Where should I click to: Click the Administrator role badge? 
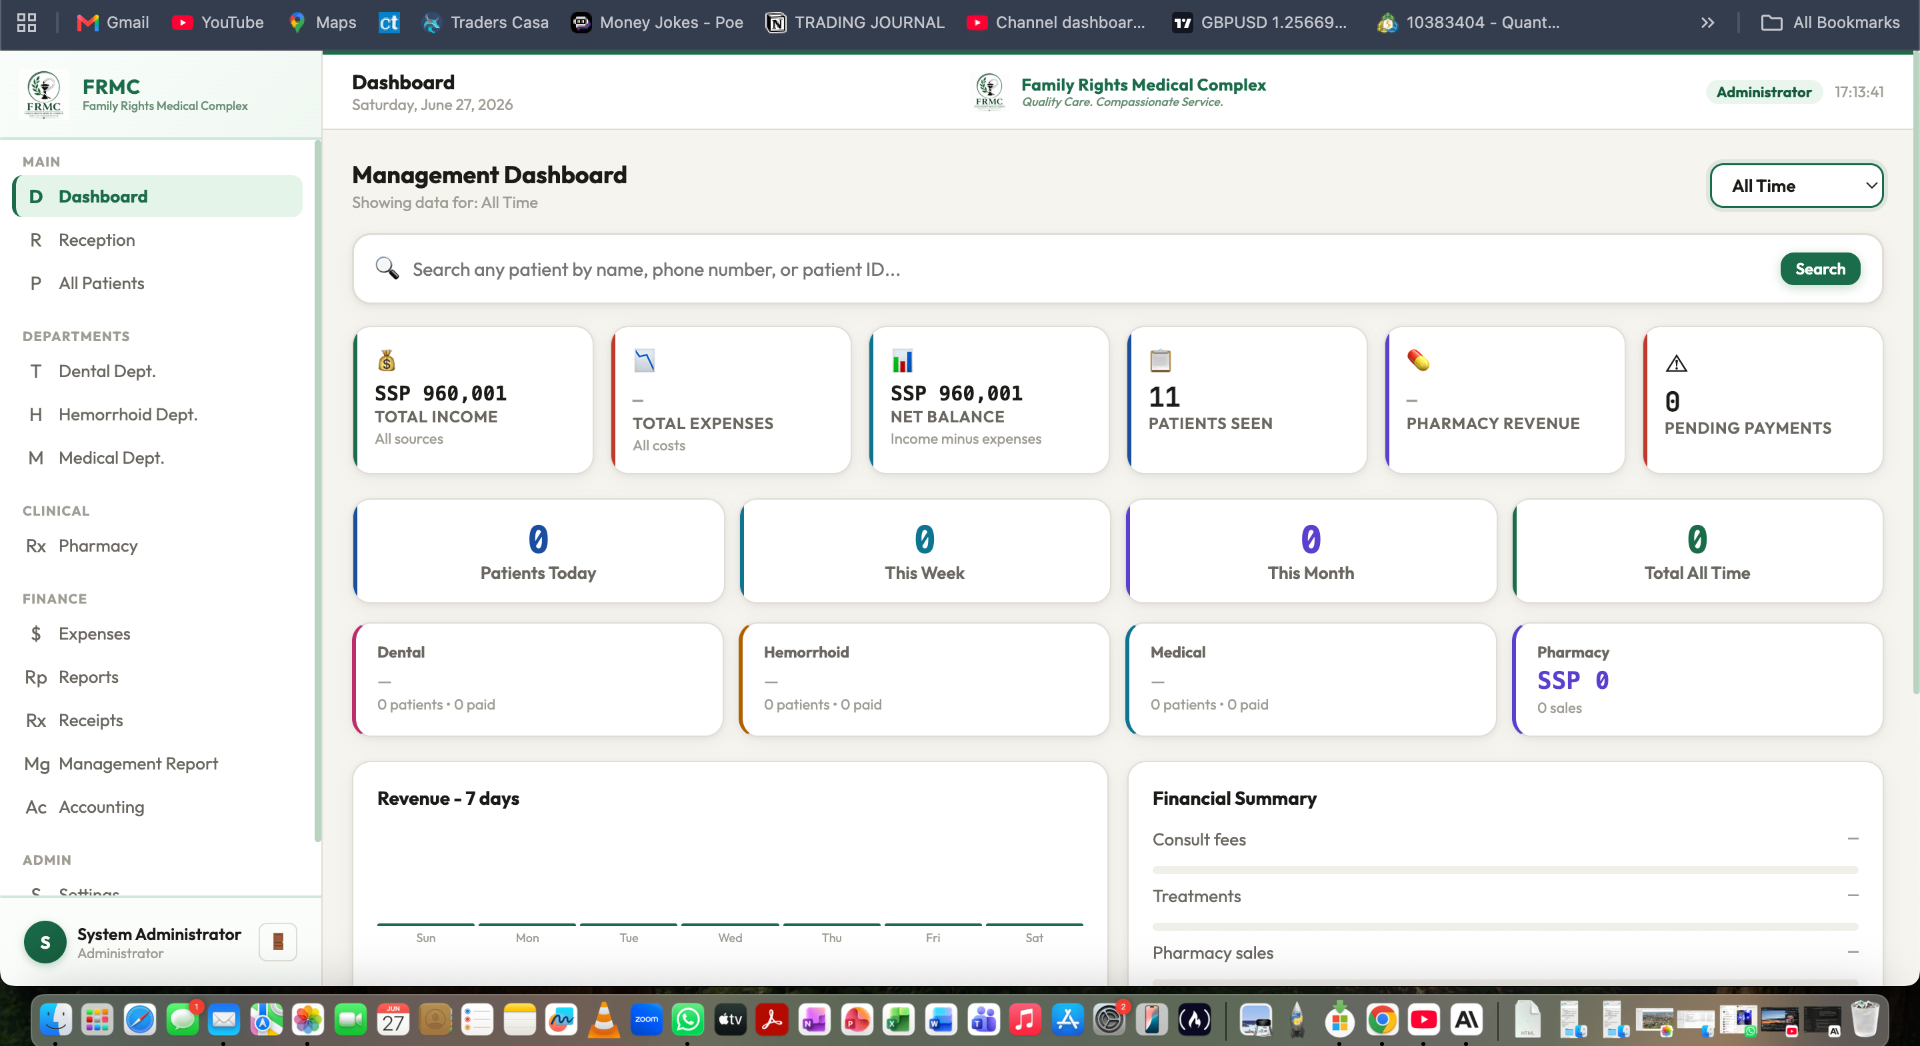click(x=1763, y=92)
